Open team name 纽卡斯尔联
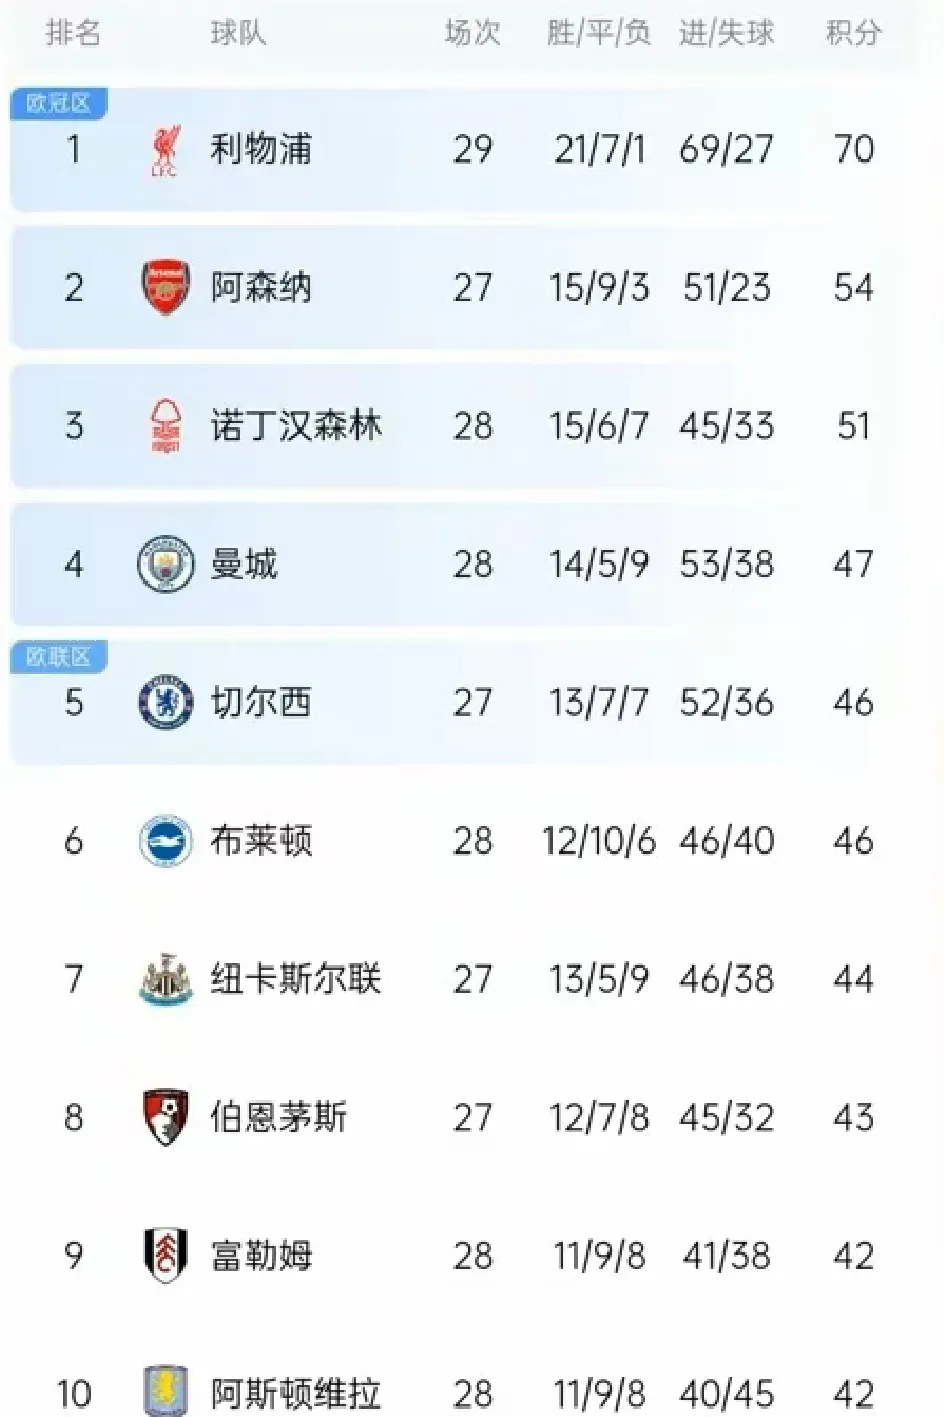 [x=296, y=979]
